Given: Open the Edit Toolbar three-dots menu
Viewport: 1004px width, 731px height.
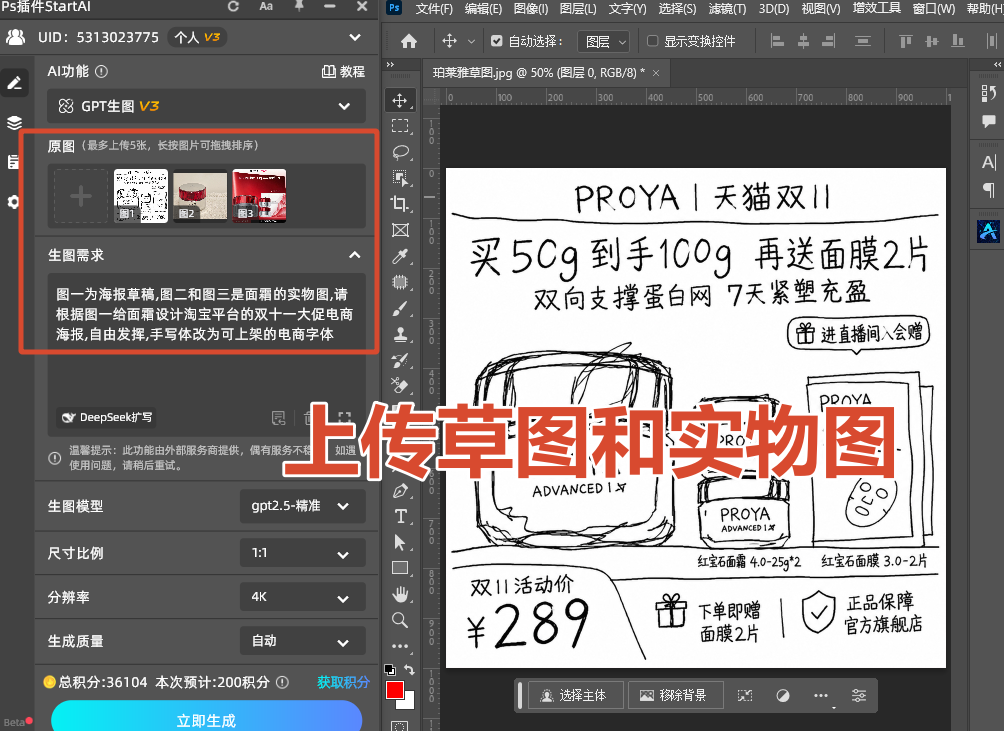Looking at the screenshot, I should coord(400,647).
